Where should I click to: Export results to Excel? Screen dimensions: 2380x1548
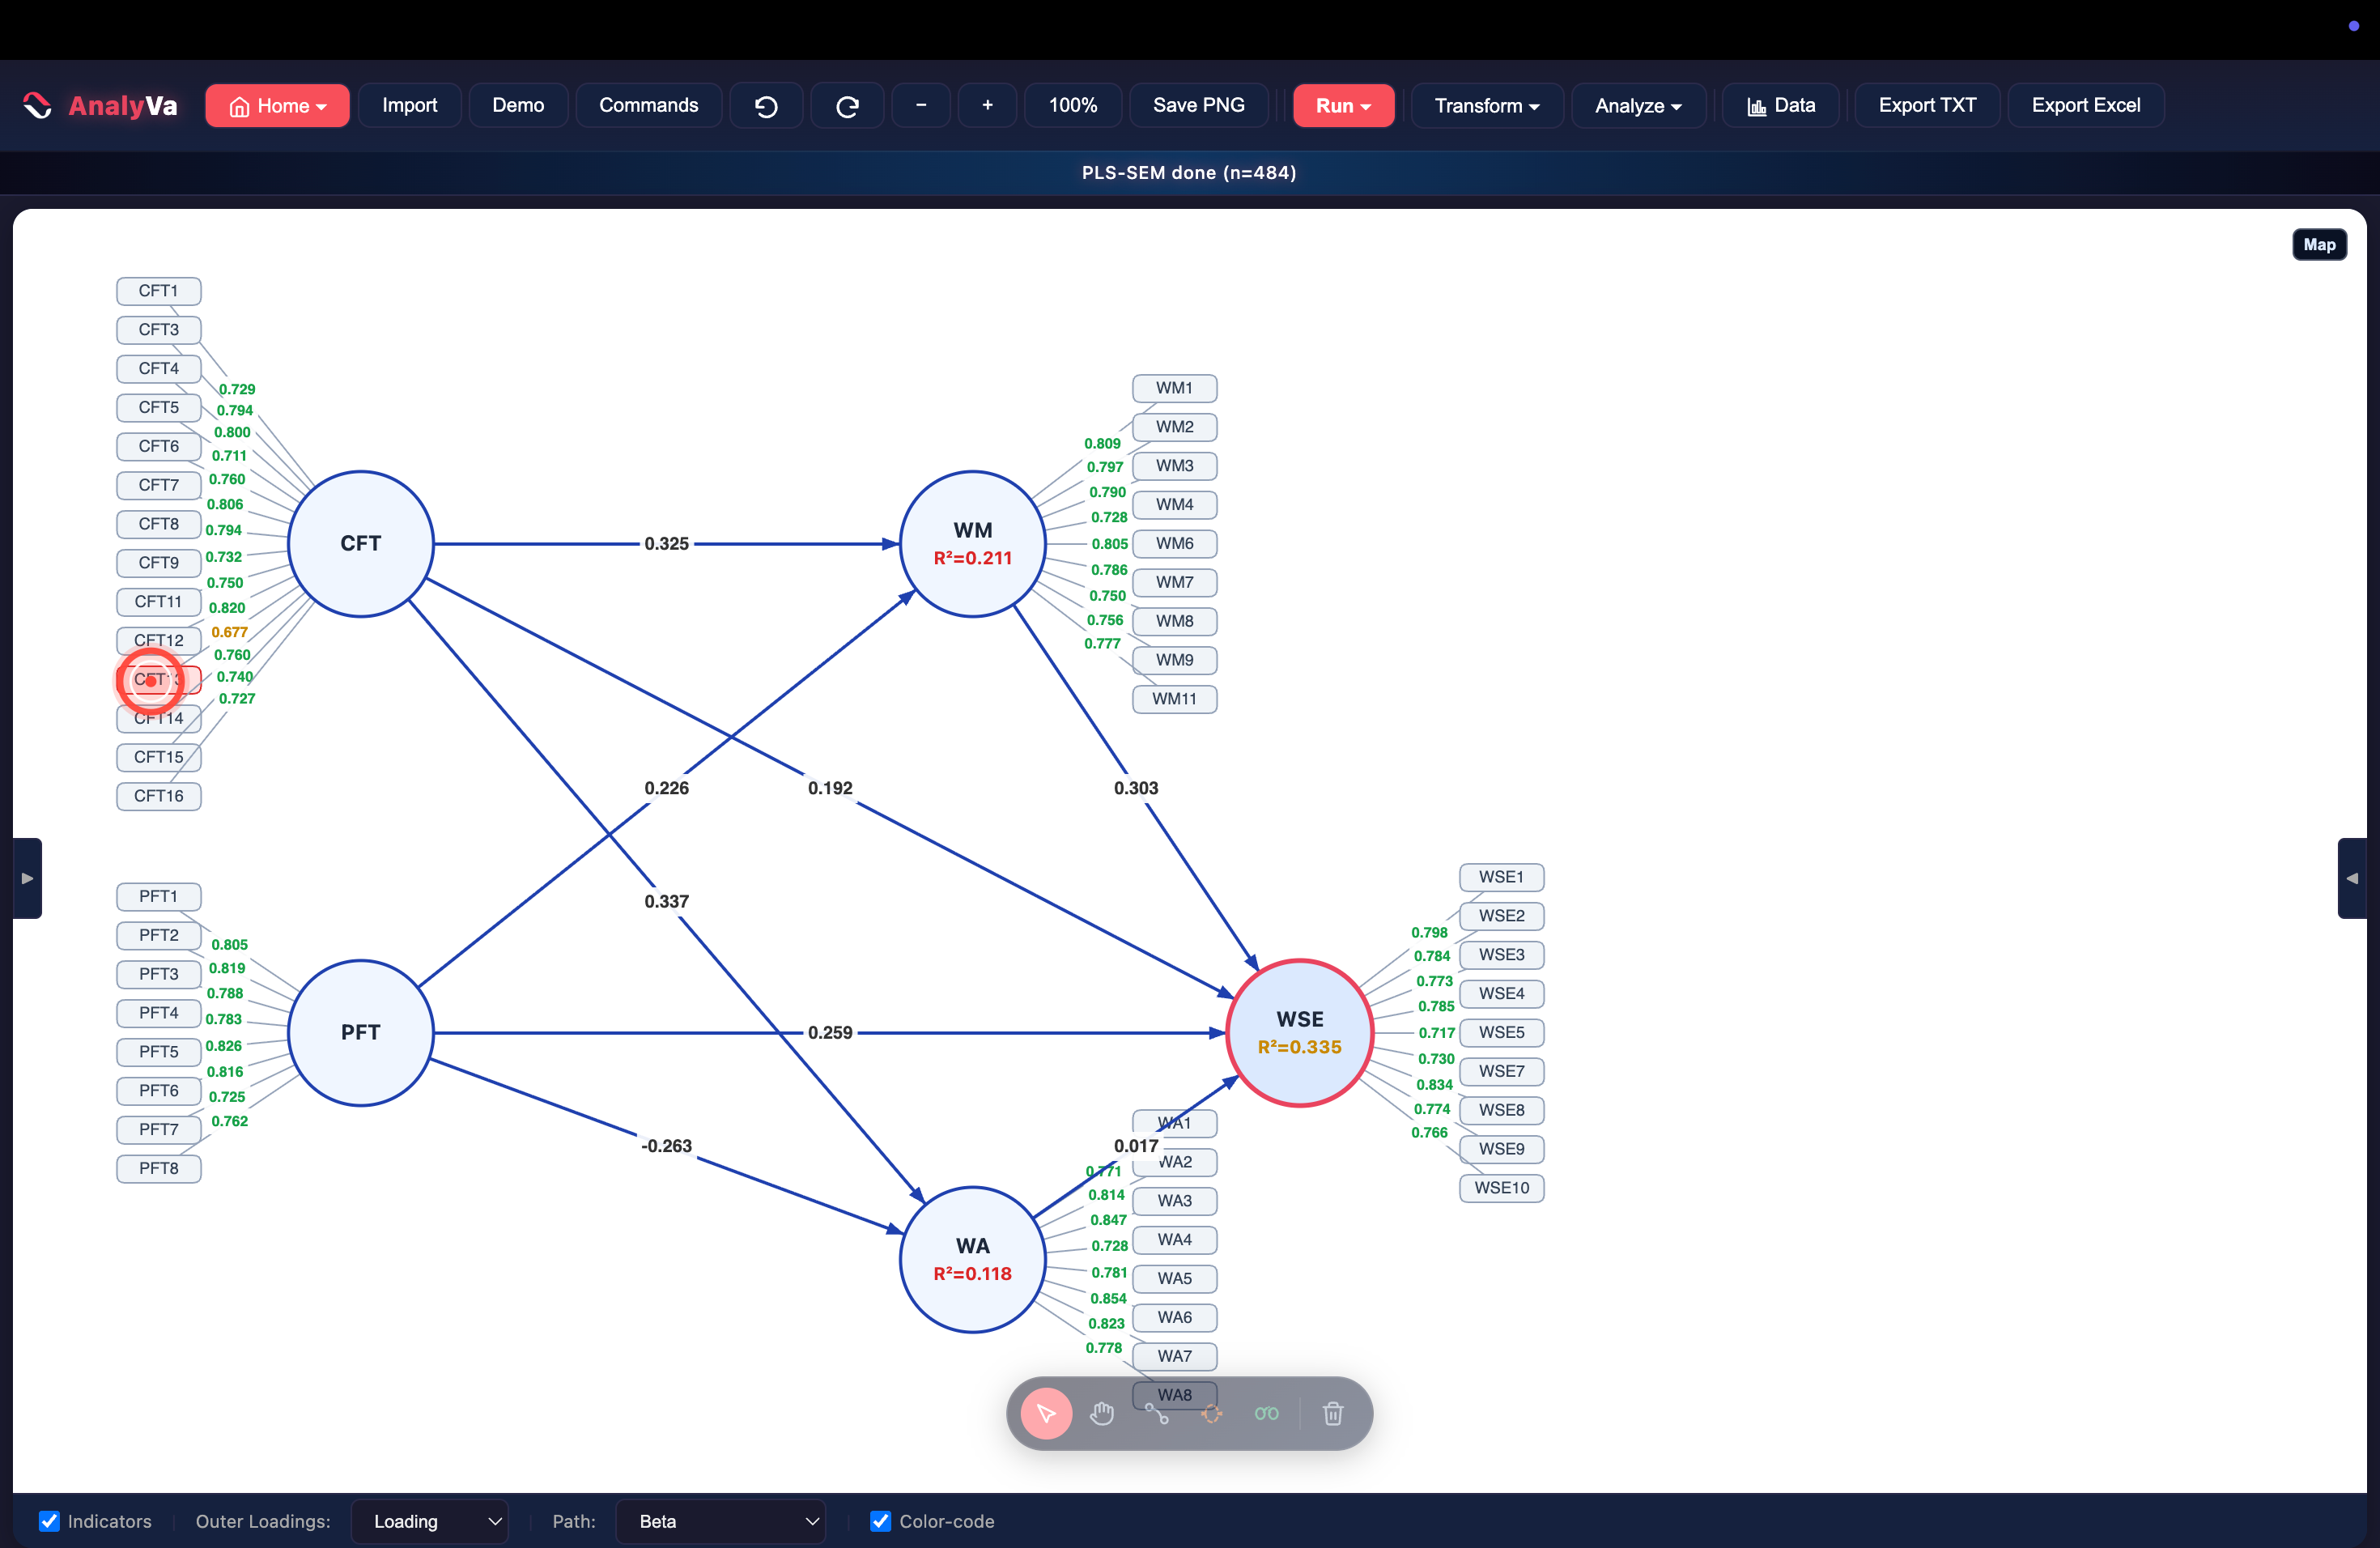[x=2086, y=105]
